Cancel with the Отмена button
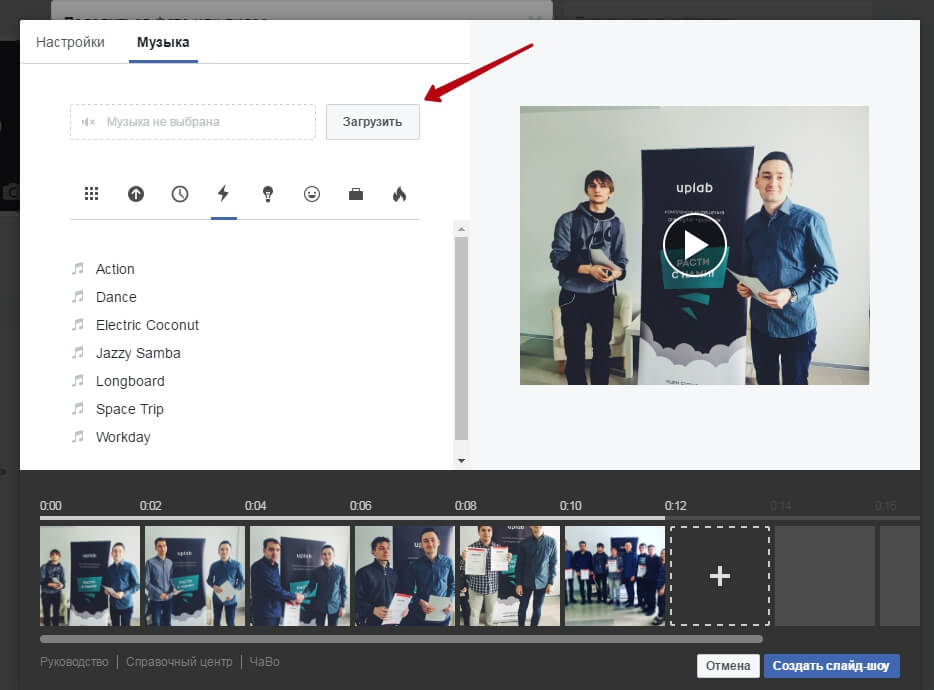Viewport: 934px width, 690px height. (728, 666)
